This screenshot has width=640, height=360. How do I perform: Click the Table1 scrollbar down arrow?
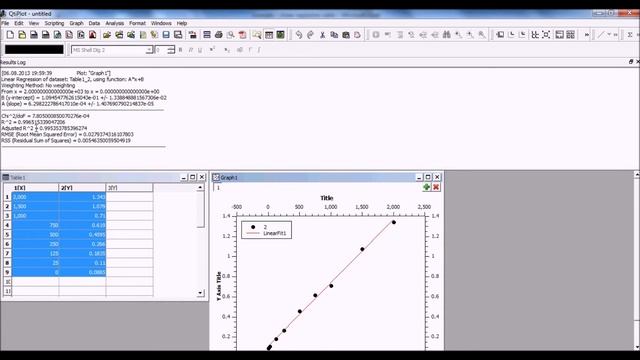click(200, 293)
